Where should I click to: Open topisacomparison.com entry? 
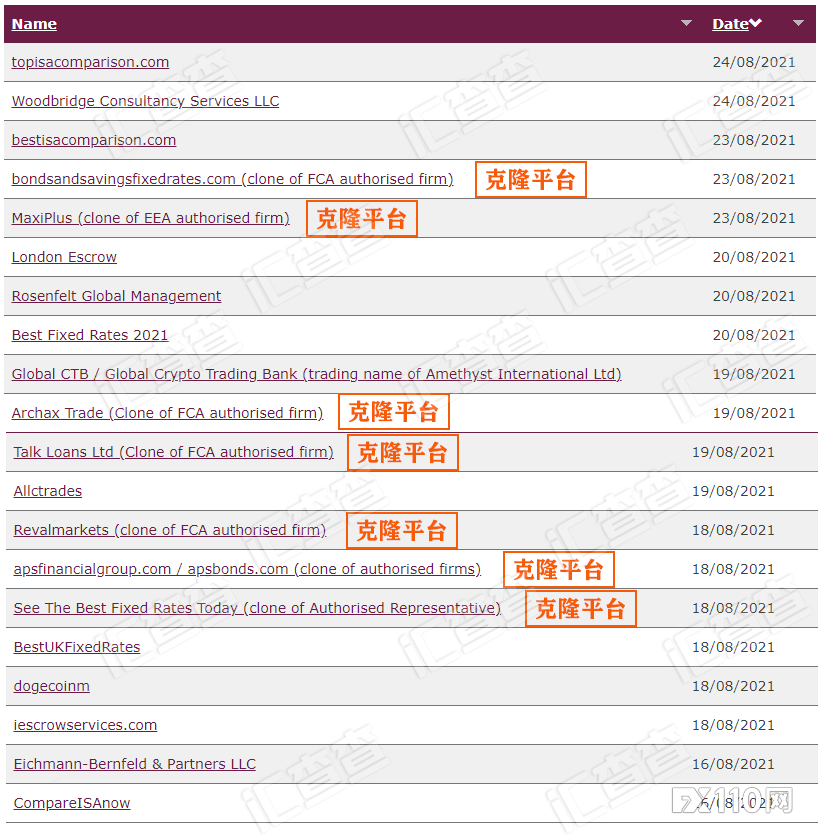click(x=90, y=61)
